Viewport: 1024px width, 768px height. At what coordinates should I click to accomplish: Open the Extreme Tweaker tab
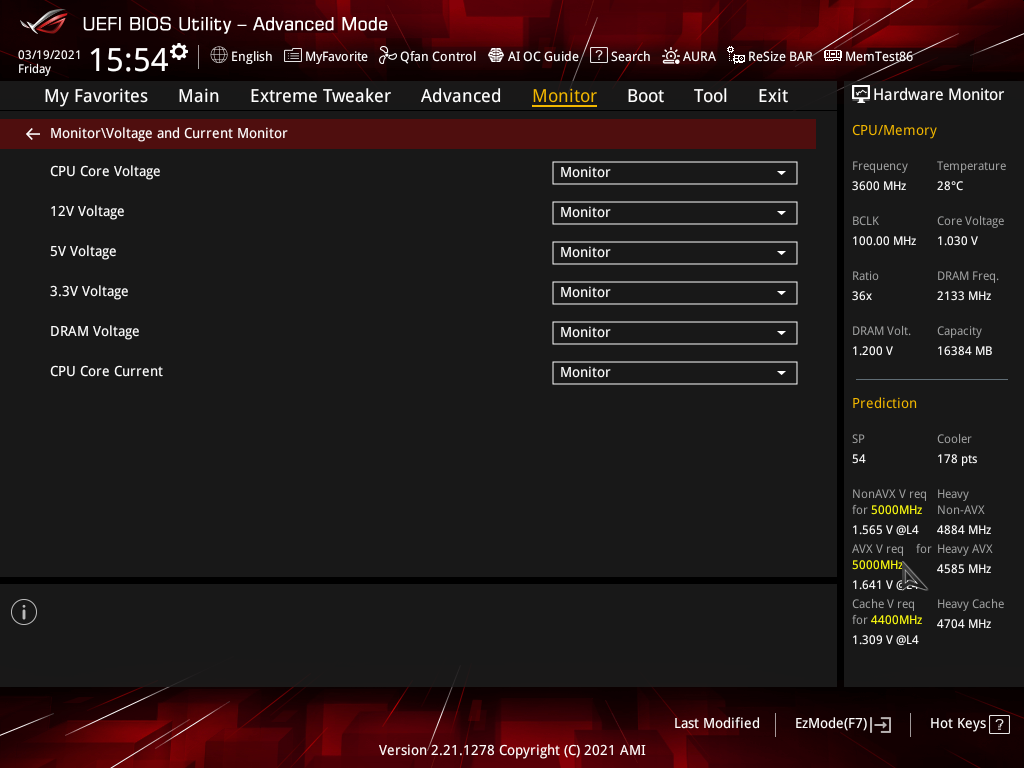(320, 96)
